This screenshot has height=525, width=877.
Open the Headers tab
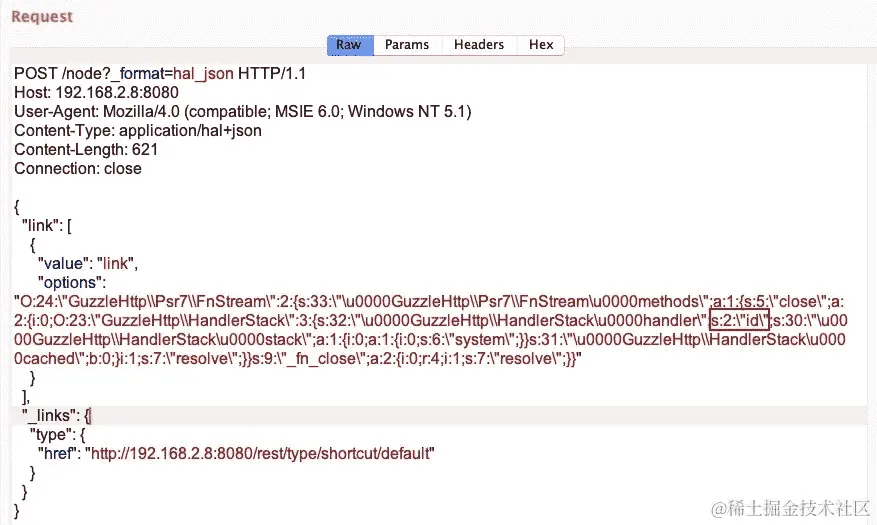479,45
